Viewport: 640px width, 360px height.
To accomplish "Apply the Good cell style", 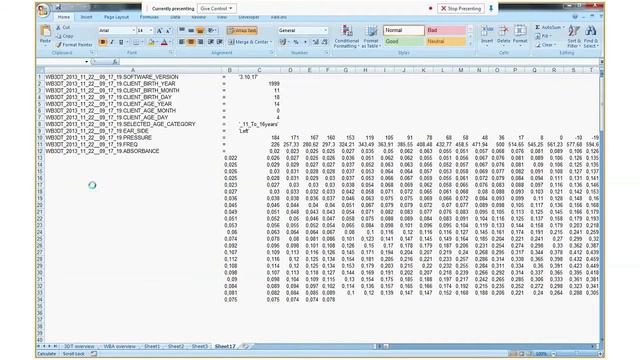I will coord(404,41).
